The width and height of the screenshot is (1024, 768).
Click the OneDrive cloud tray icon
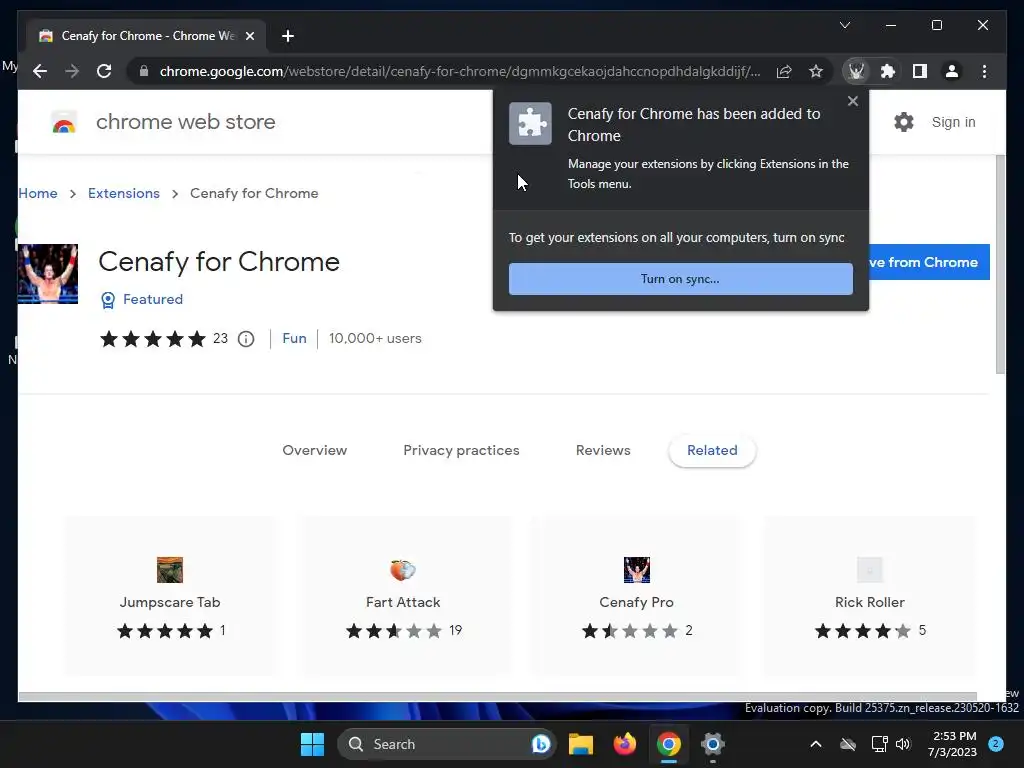pyautogui.click(x=848, y=744)
